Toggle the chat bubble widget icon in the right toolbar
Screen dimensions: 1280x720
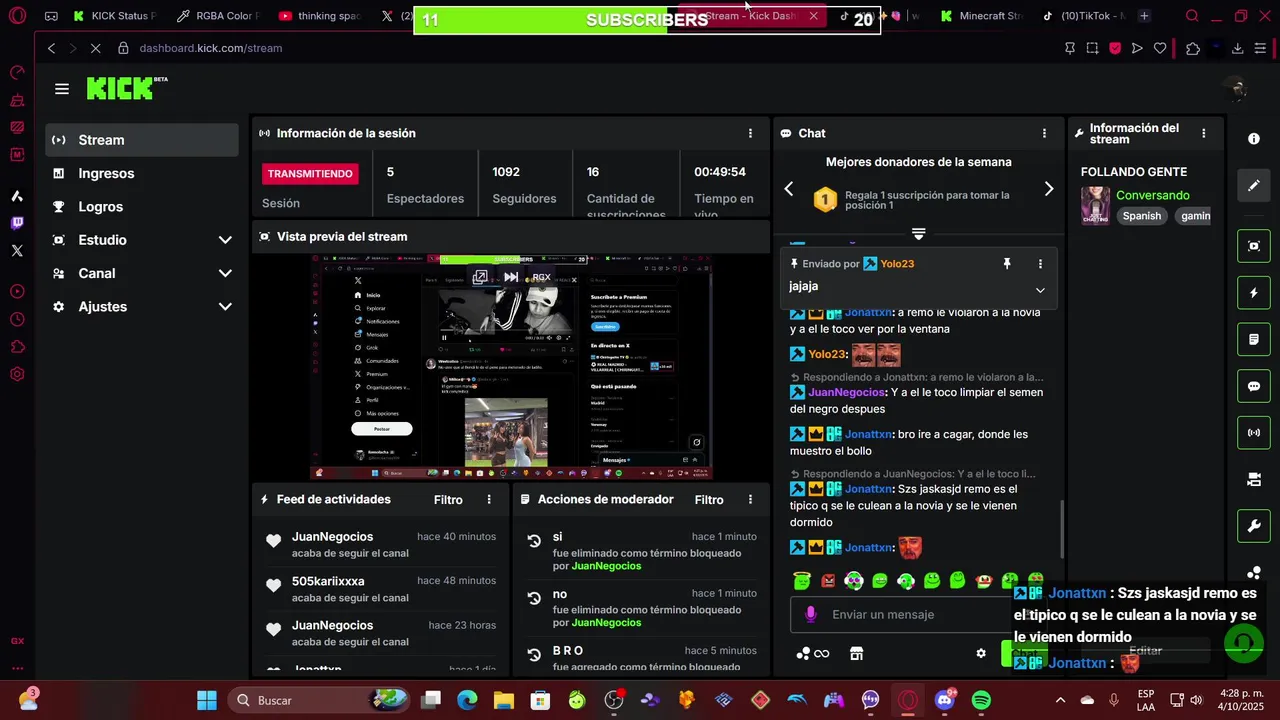click(1254, 386)
